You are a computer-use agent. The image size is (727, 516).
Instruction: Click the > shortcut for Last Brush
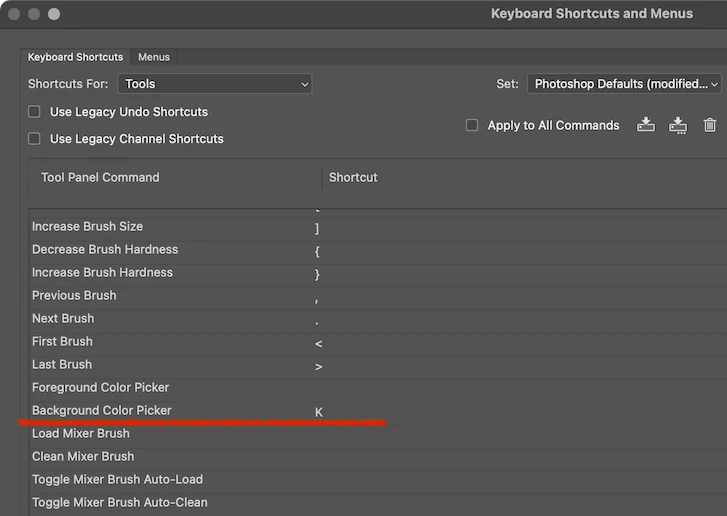pos(318,367)
